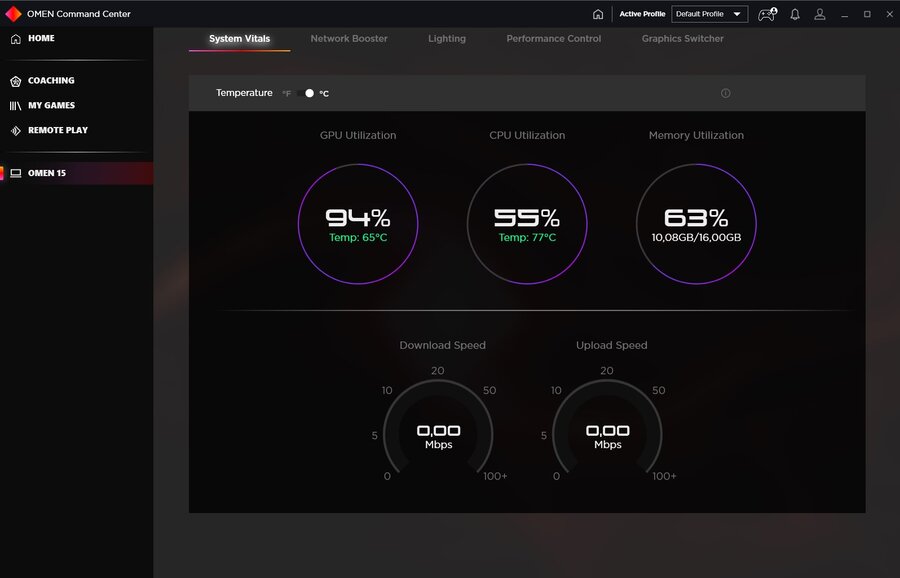The width and height of the screenshot is (900, 578).
Task: Click the My Games library icon
Action: point(15,106)
